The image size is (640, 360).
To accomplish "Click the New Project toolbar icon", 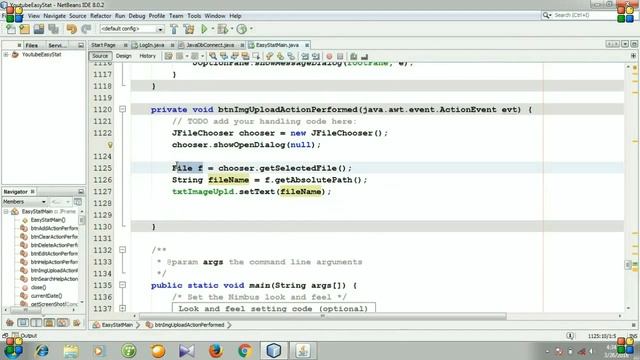I will (24, 29).
